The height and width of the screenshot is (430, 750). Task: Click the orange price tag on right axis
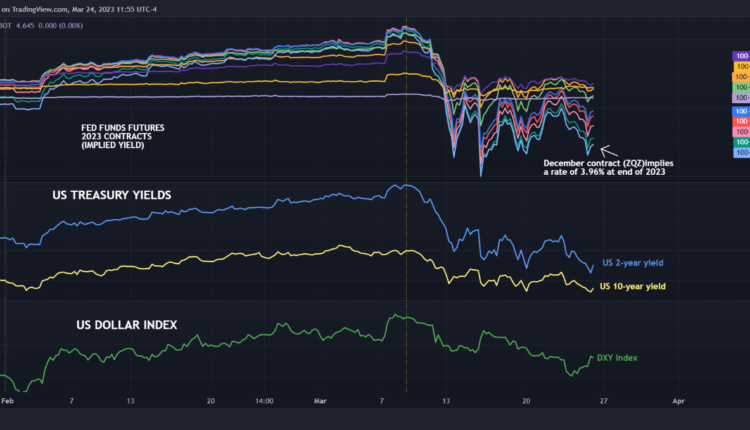[741, 76]
